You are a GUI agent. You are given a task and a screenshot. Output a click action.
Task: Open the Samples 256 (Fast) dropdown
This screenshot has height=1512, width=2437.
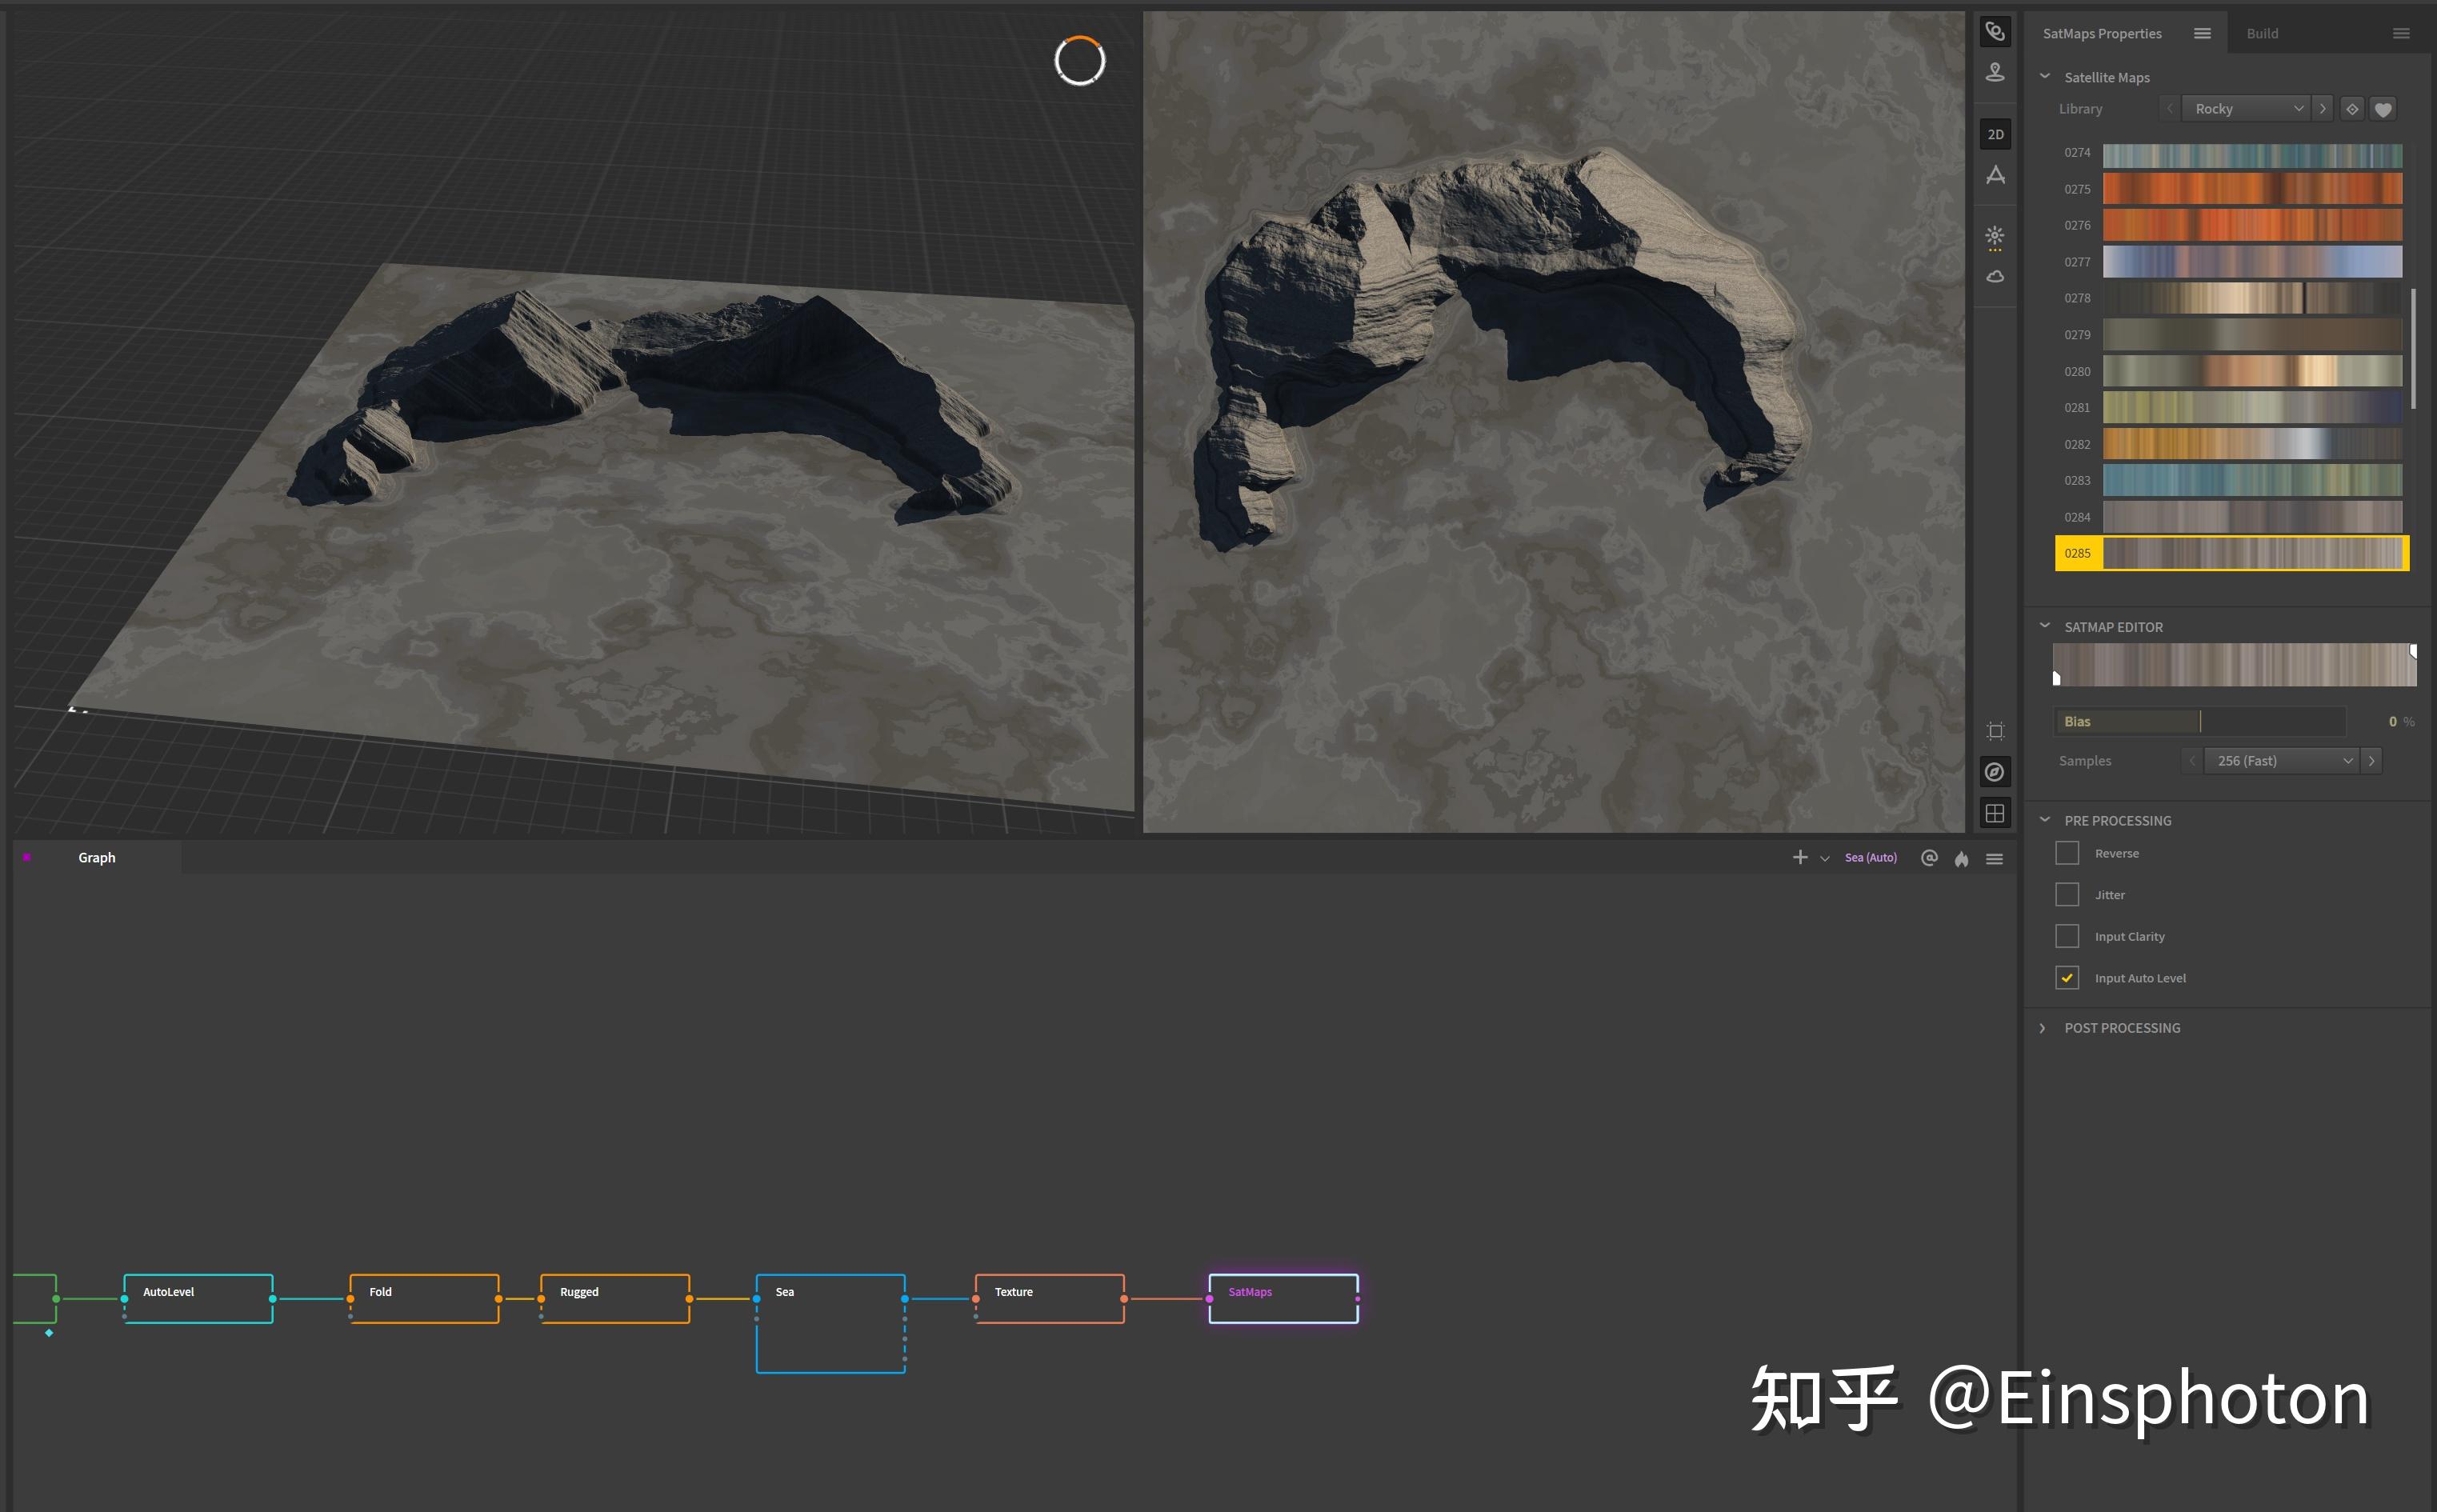pos(2281,761)
